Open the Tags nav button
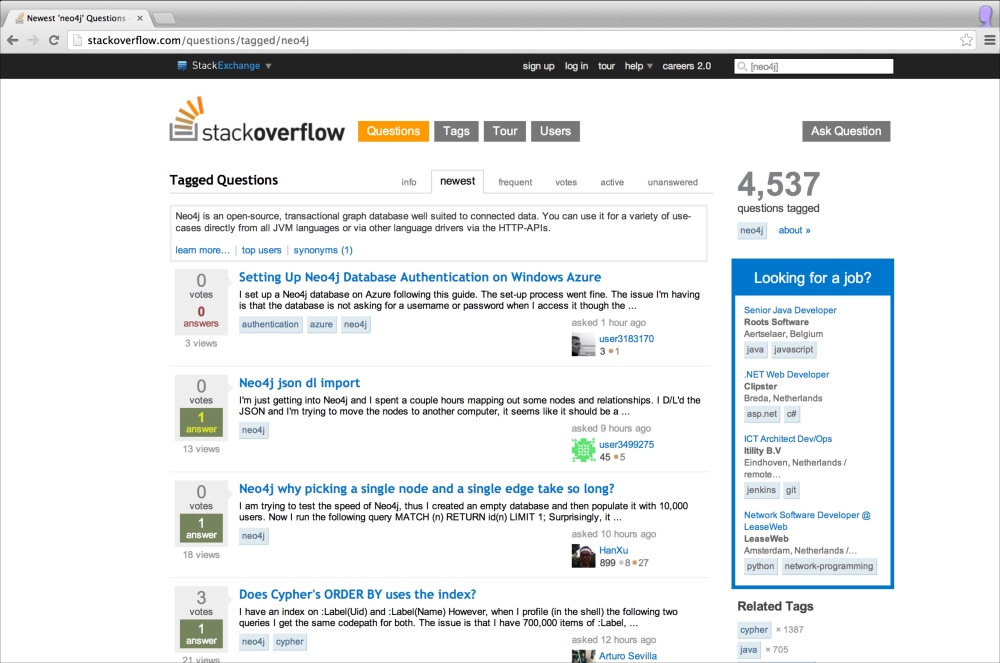This screenshot has width=1000, height=663. coord(456,131)
